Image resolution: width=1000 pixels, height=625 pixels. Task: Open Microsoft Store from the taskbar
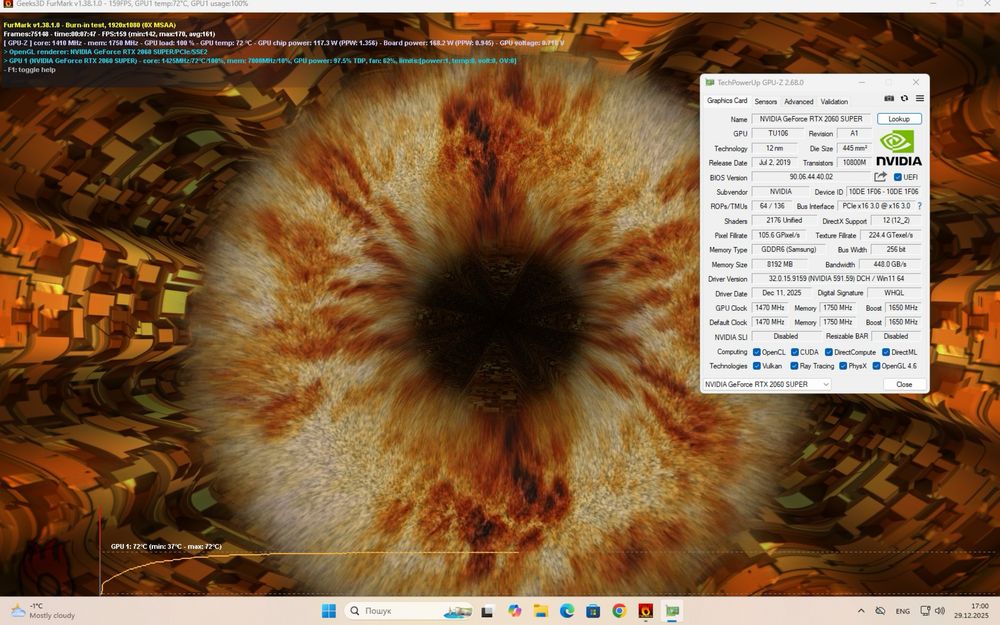(593, 611)
